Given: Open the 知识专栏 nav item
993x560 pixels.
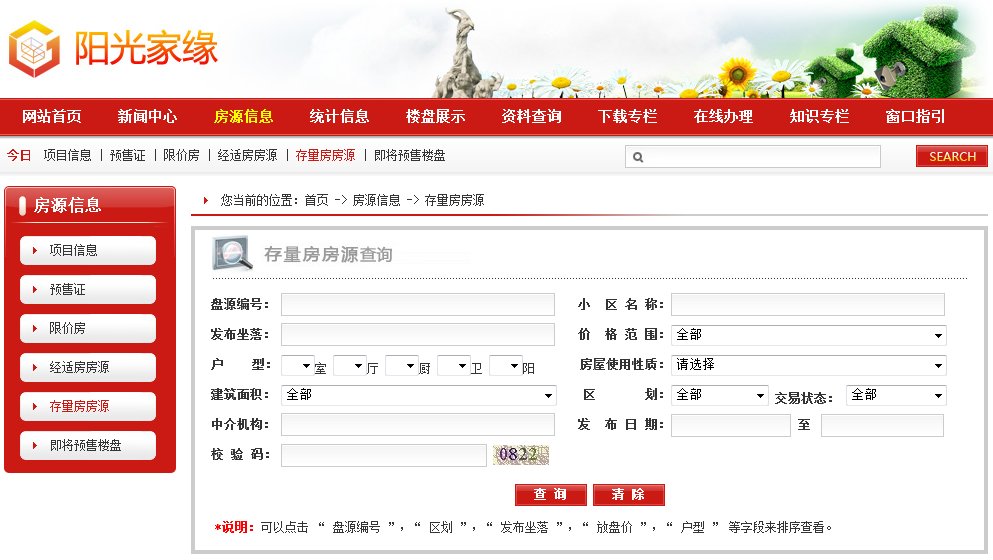Looking at the screenshot, I should click(x=819, y=117).
